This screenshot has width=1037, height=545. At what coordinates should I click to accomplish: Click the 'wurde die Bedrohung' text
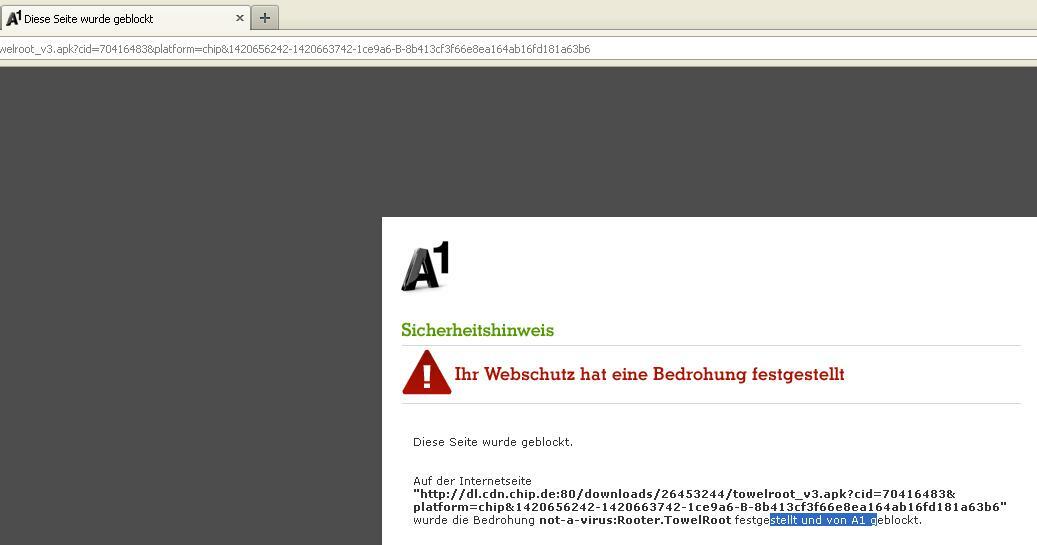pos(474,521)
